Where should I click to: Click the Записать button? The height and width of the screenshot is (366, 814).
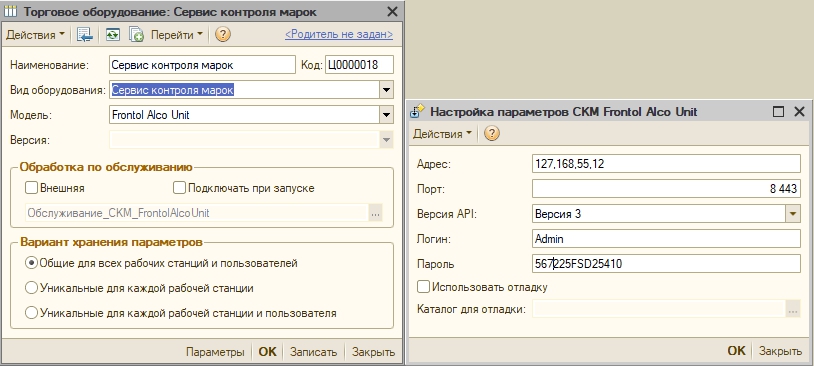(x=314, y=351)
